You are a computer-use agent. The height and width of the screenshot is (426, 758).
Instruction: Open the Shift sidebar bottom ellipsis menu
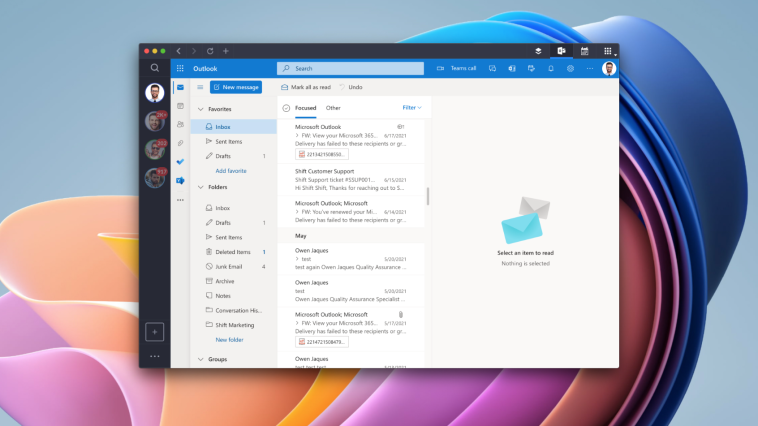pos(155,356)
